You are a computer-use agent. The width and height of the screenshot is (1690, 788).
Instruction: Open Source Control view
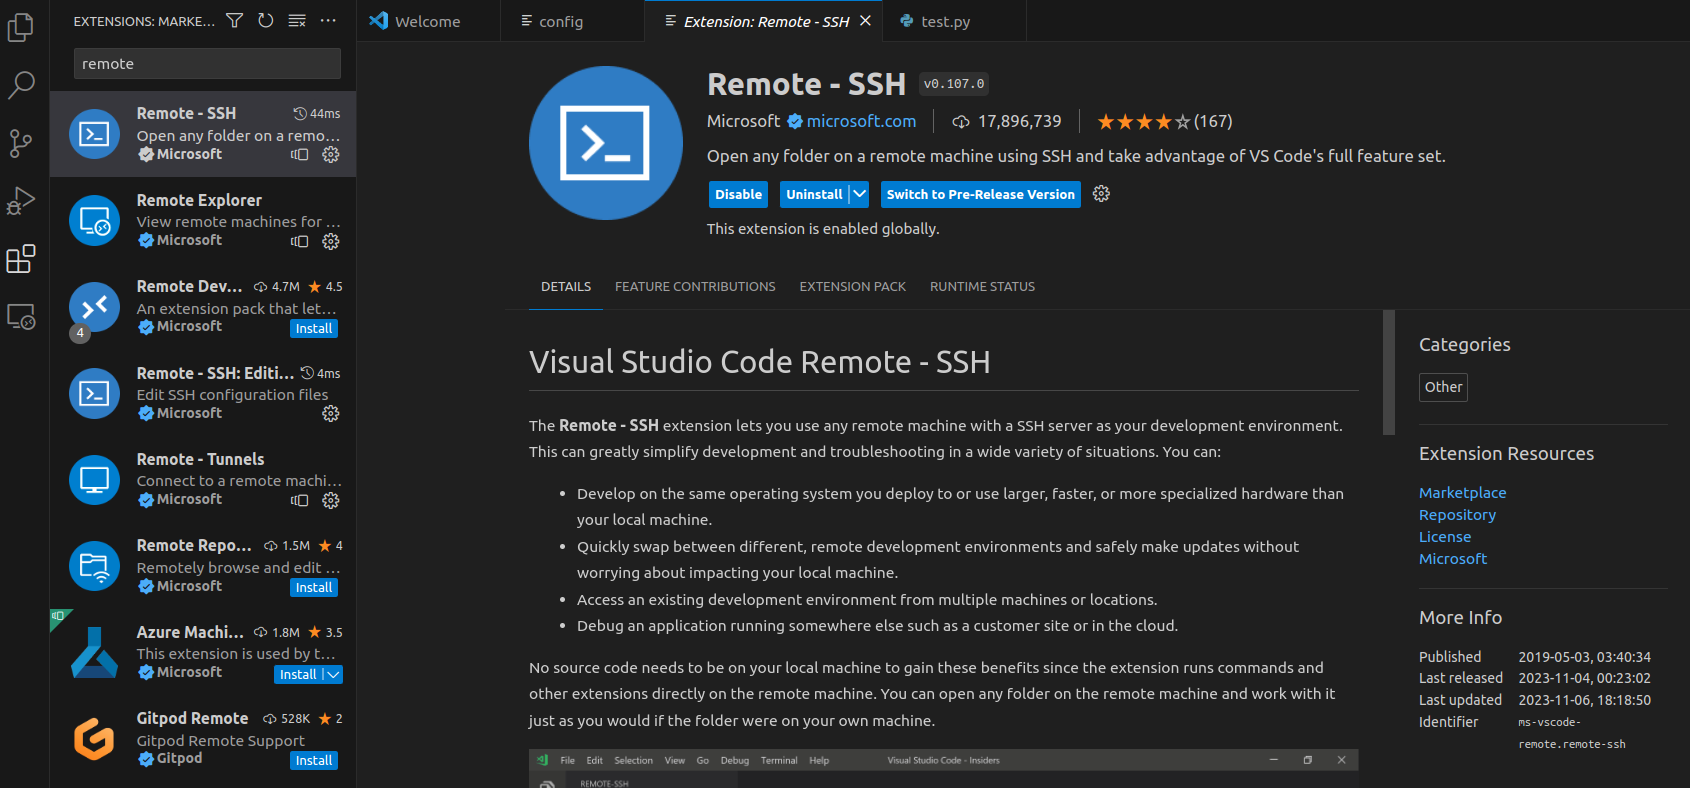(x=21, y=143)
